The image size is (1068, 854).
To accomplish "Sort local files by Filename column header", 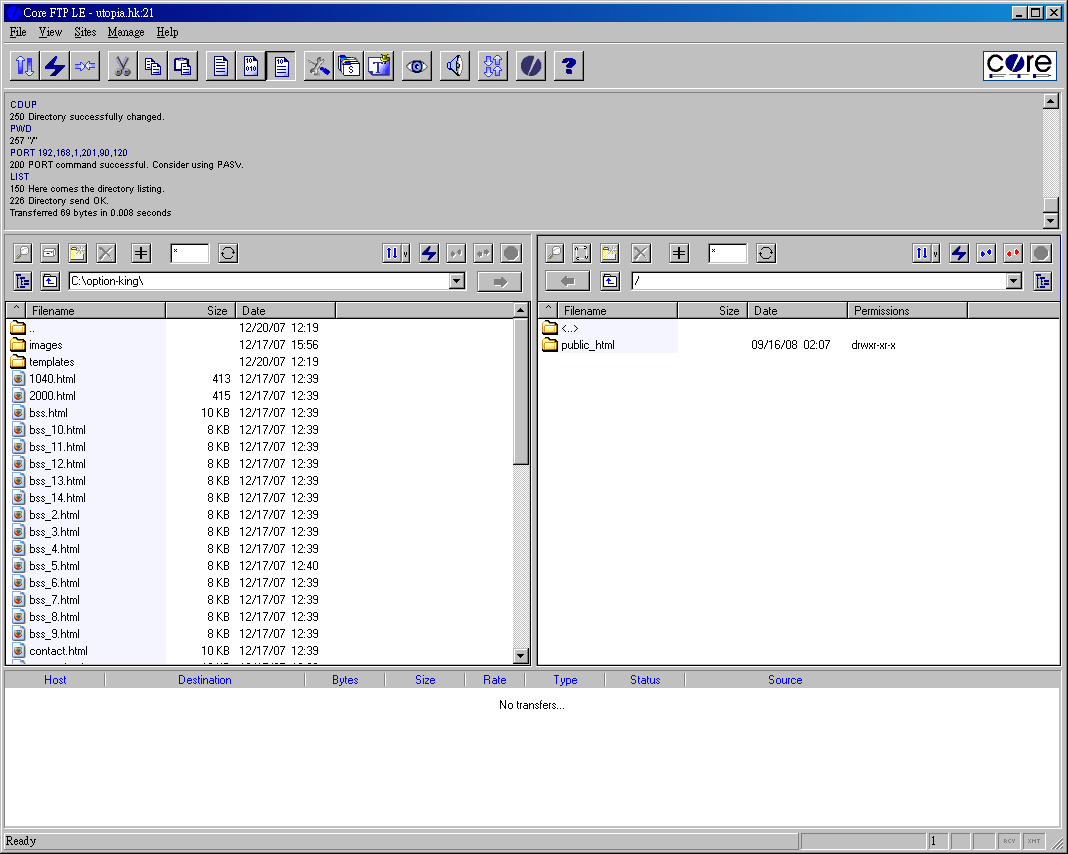I will tap(95, 311).
